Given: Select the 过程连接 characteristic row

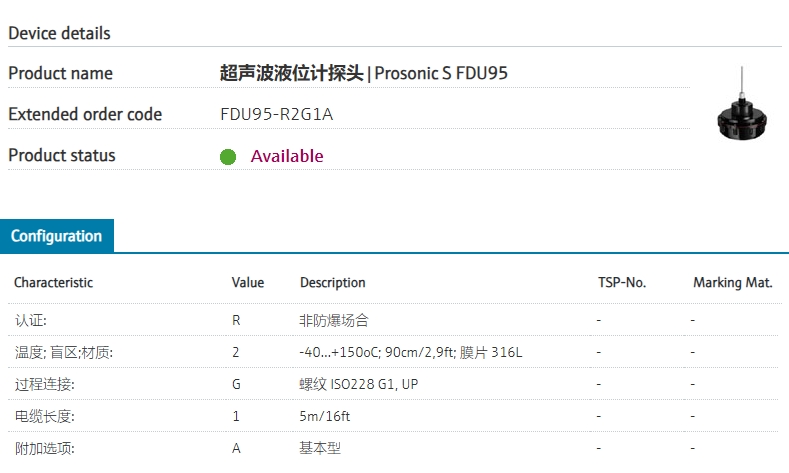Looking at the screenshot, I should (x=393, y=384).
